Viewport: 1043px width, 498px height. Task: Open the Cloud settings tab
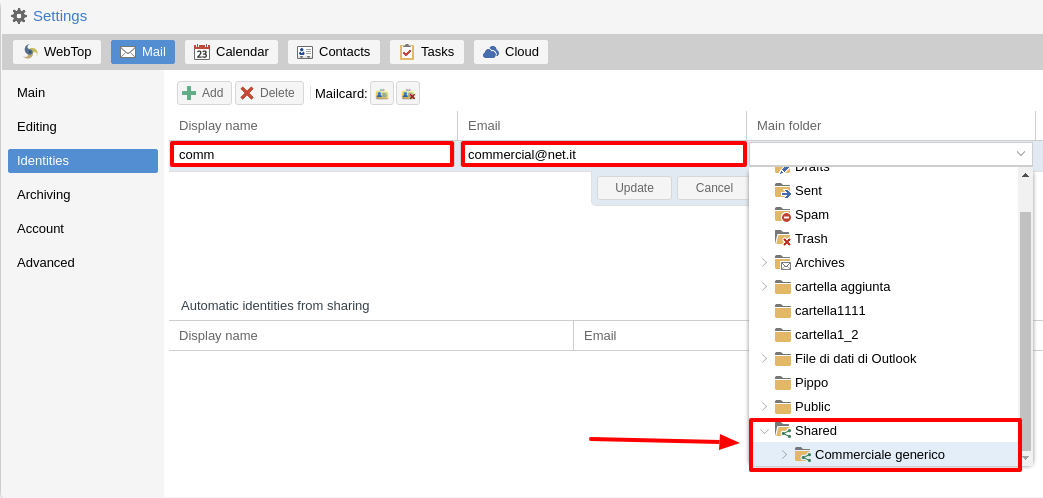pyautogui.click(x=511, y=52)
